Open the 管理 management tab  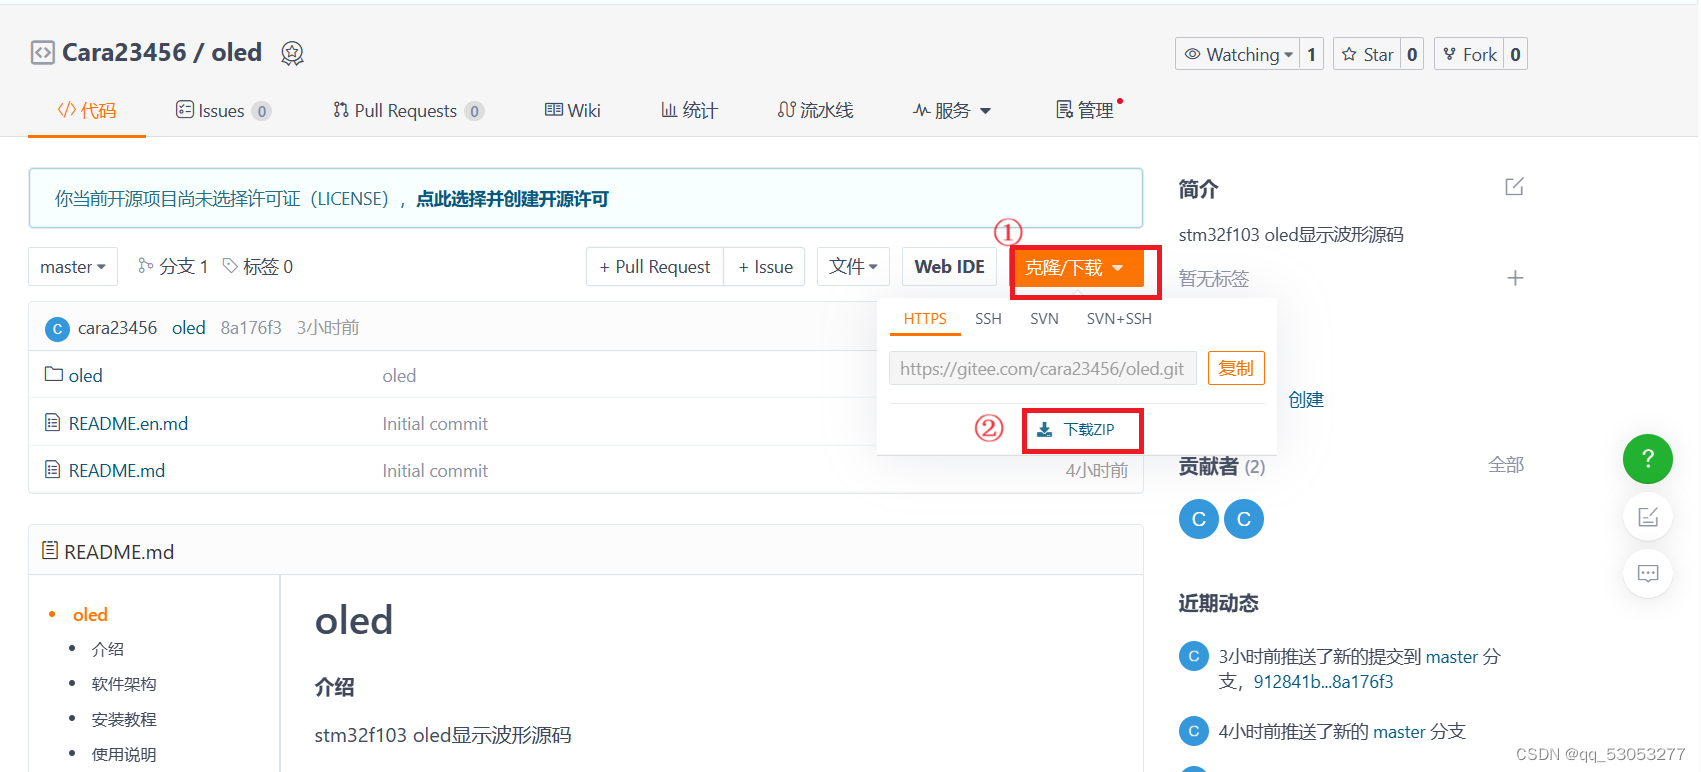click(1085, 110)
